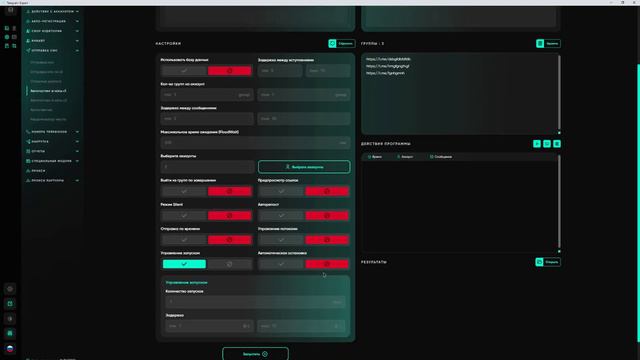Enable Отправка по времени toggle
This screenshot has height=360, width=640.
click(184, 240)
